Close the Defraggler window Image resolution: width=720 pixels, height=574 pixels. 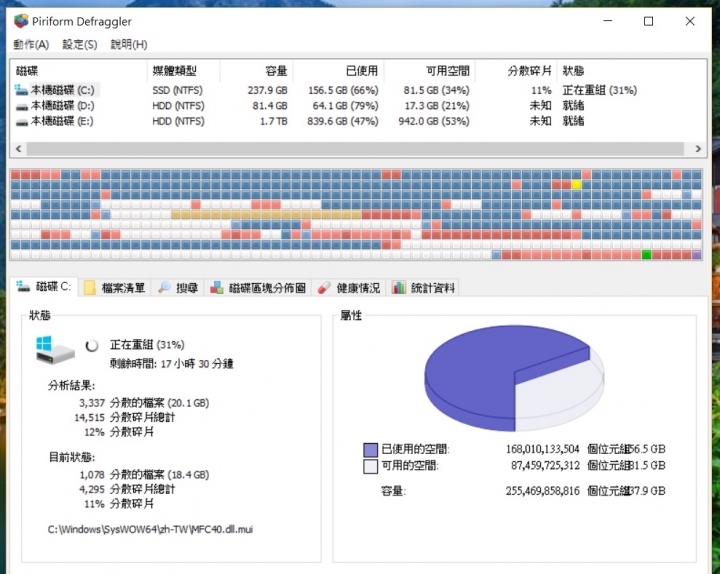pyautogui.click(x=690, y=21)
